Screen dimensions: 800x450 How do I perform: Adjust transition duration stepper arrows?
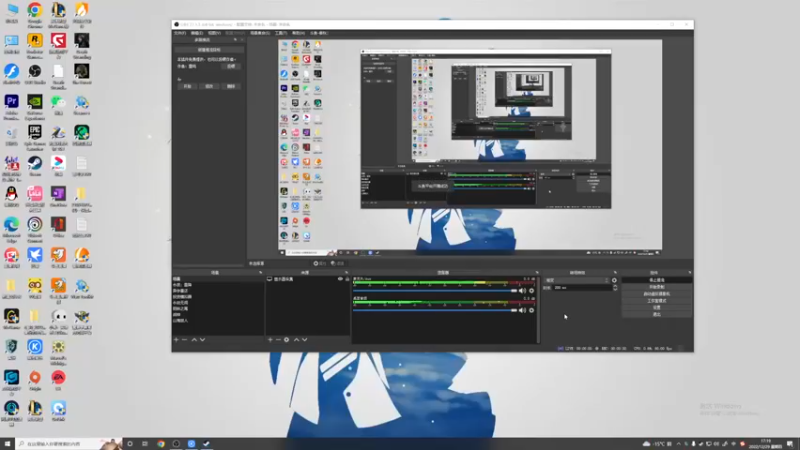click(x=615, y=288)
